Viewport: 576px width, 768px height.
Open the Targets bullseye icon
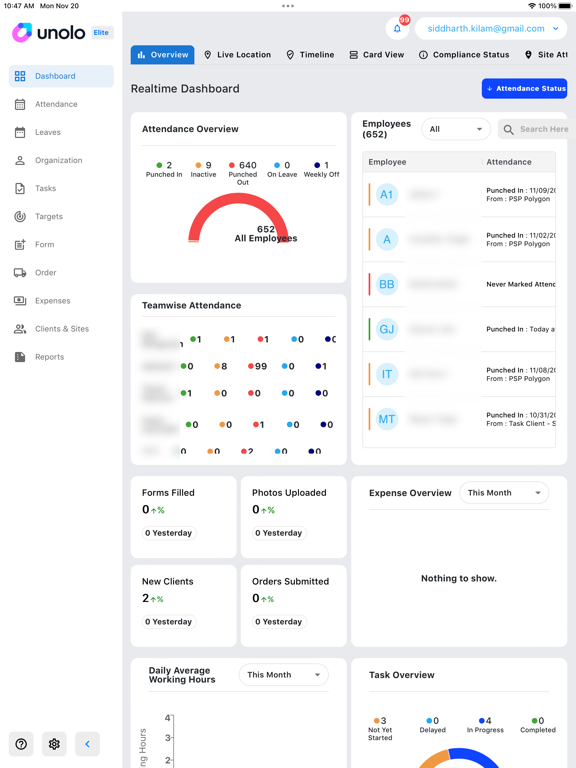coord(20,216)
